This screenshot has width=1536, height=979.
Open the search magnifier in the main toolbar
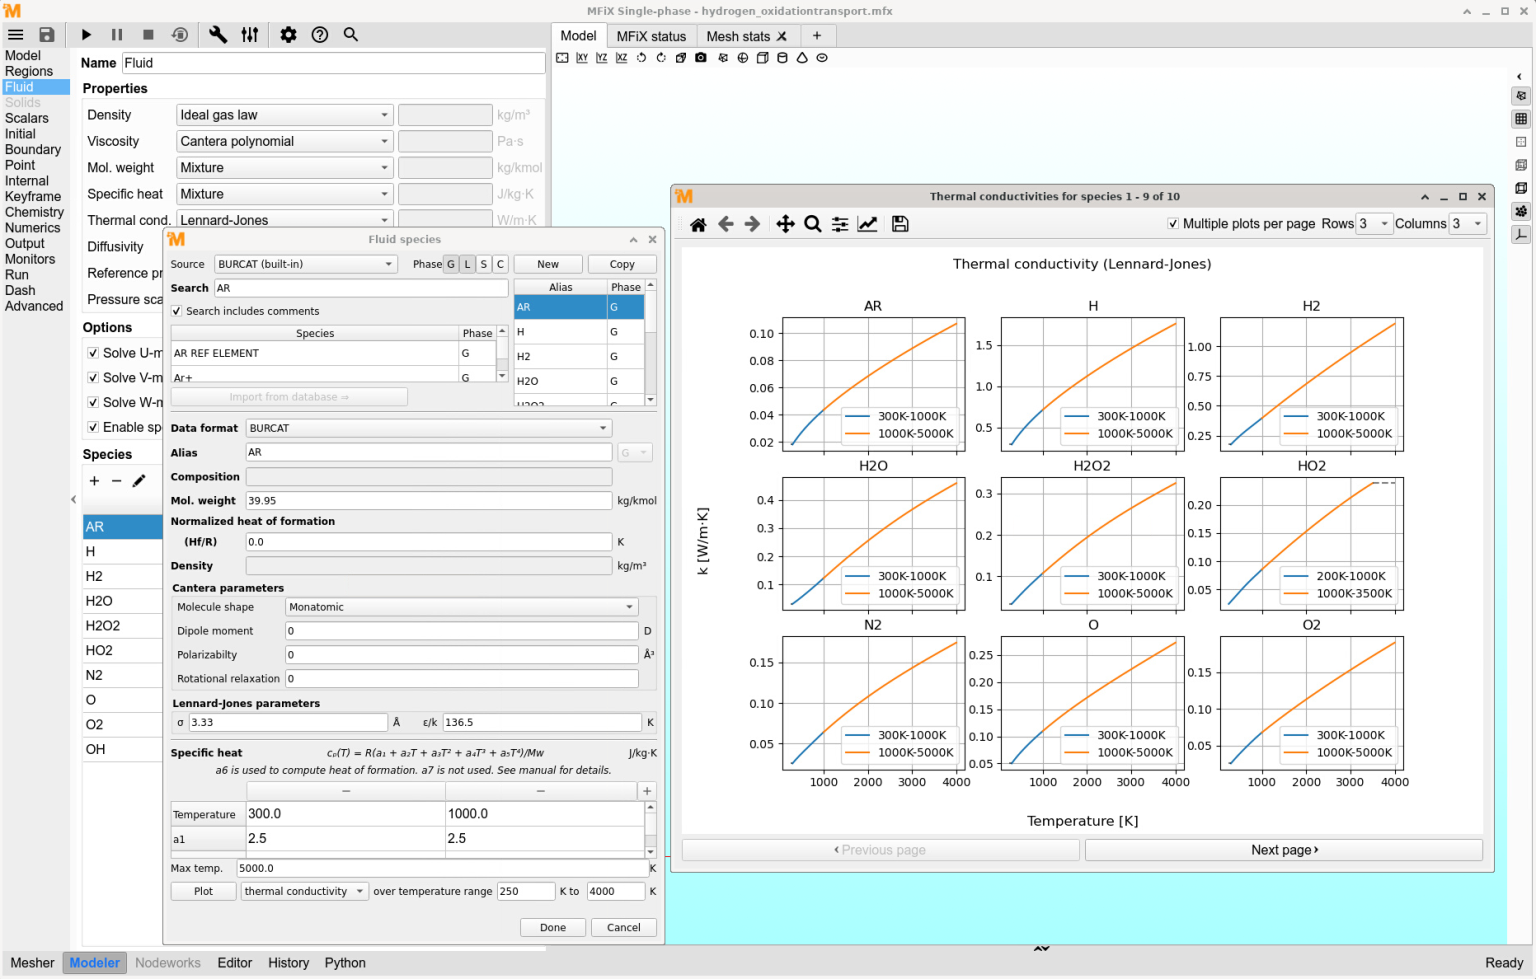pos(350,34)
